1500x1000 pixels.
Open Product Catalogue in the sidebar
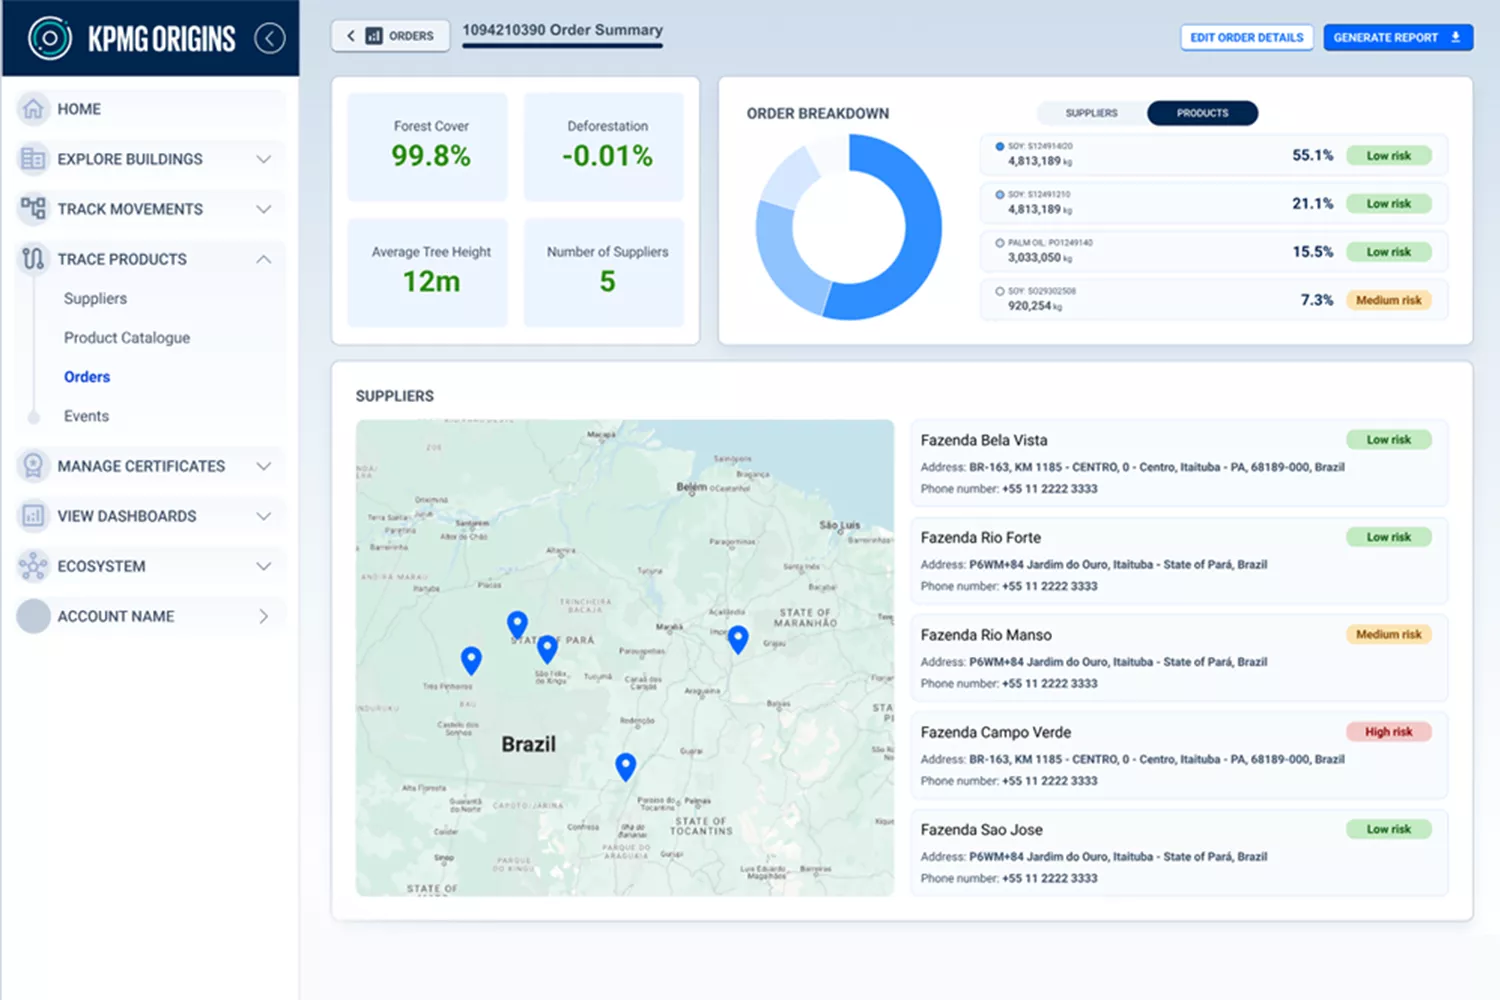[127, 338]
